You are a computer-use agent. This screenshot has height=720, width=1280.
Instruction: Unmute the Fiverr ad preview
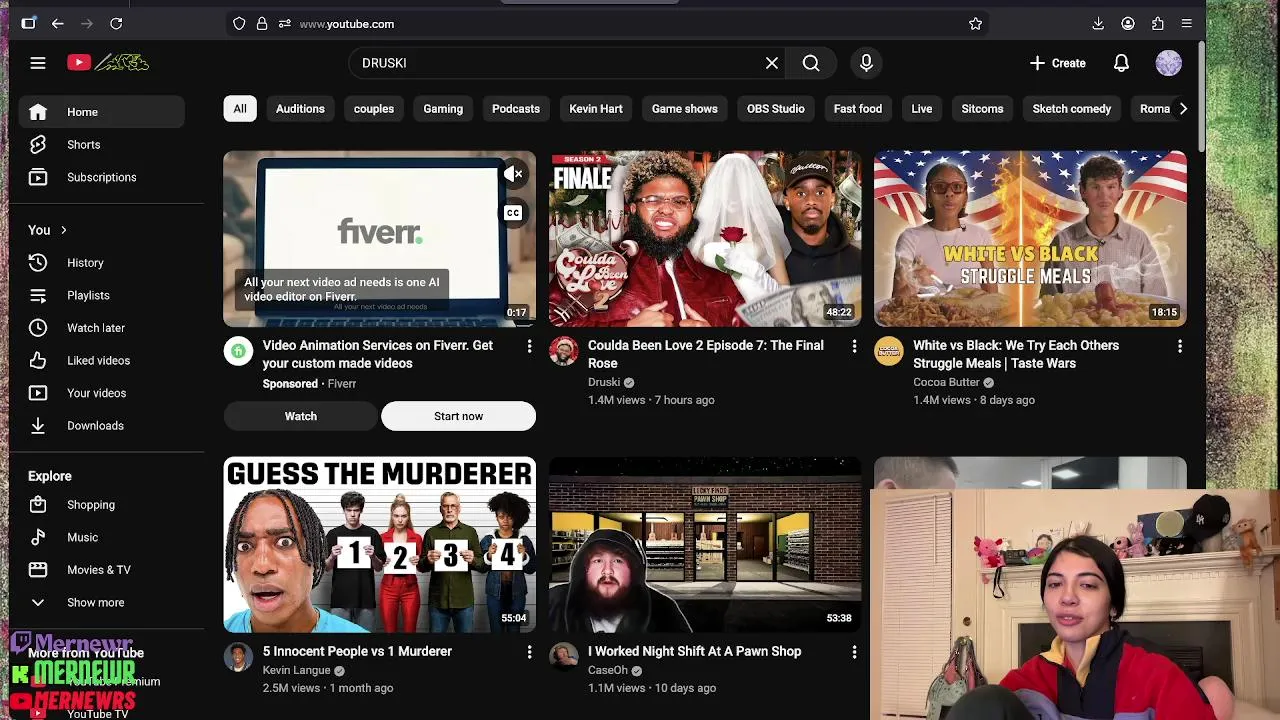click(x=513, y=175)
